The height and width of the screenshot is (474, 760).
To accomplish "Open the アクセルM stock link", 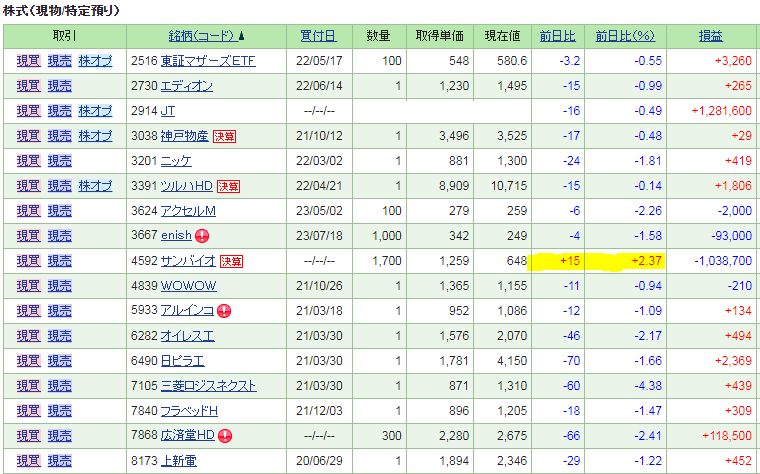I will [x=188, y=211].
